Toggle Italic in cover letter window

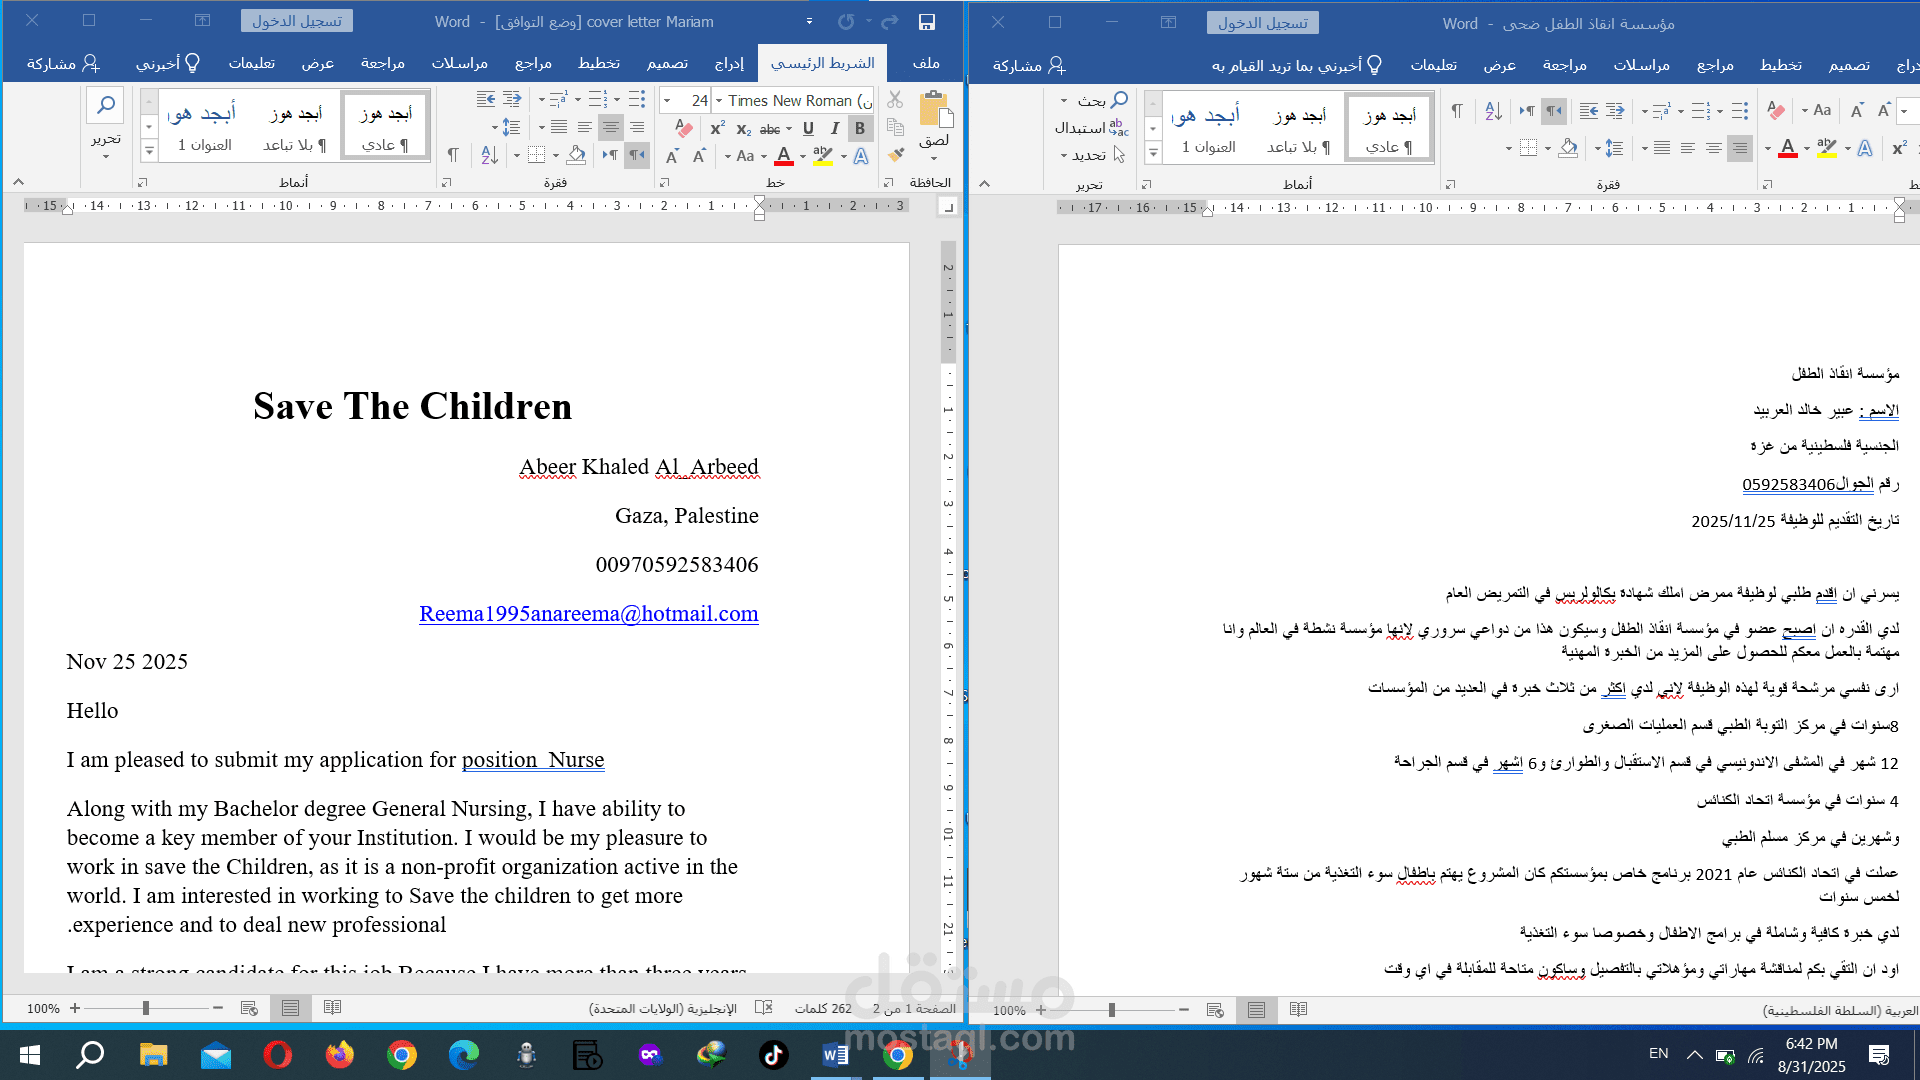[834, 128]
